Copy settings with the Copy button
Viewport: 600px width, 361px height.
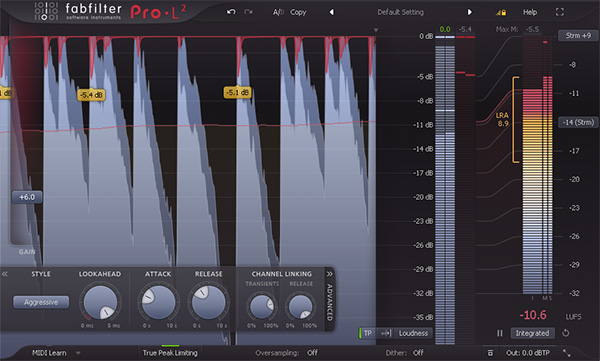[x=298, y=12]
